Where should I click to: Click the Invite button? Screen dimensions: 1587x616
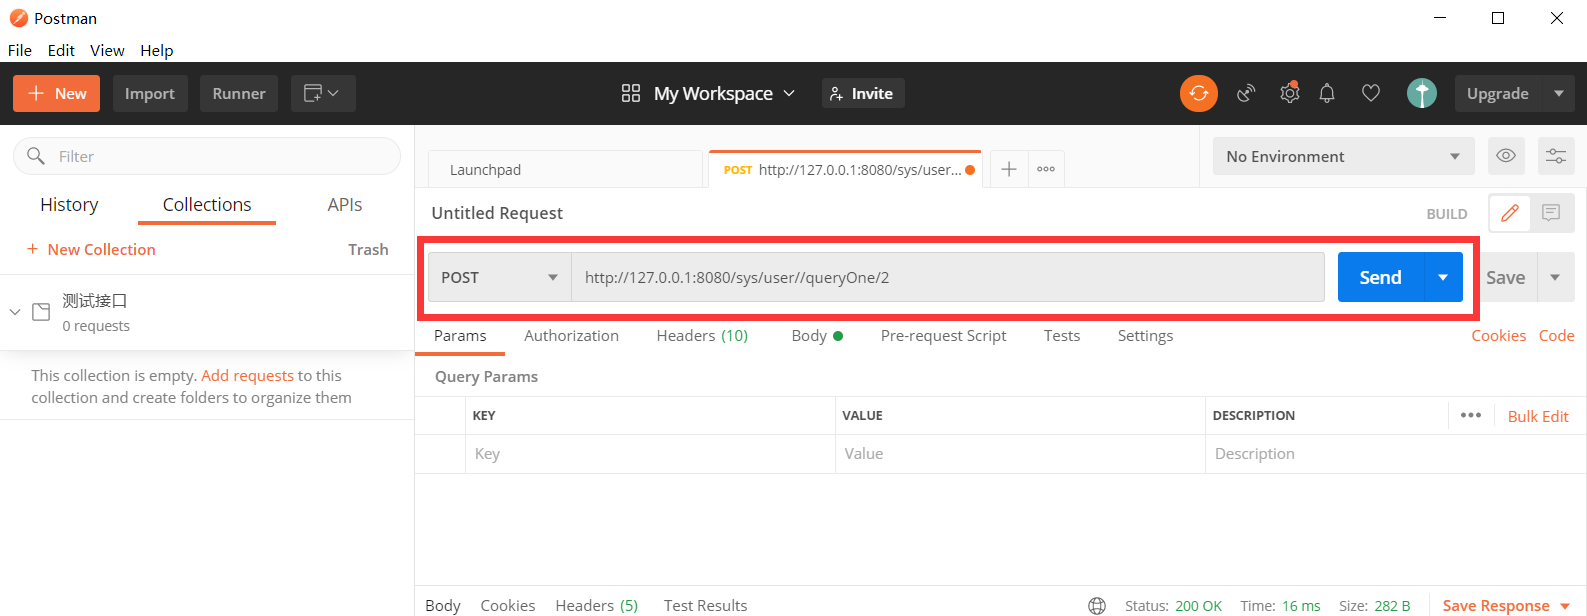point(863,93)
